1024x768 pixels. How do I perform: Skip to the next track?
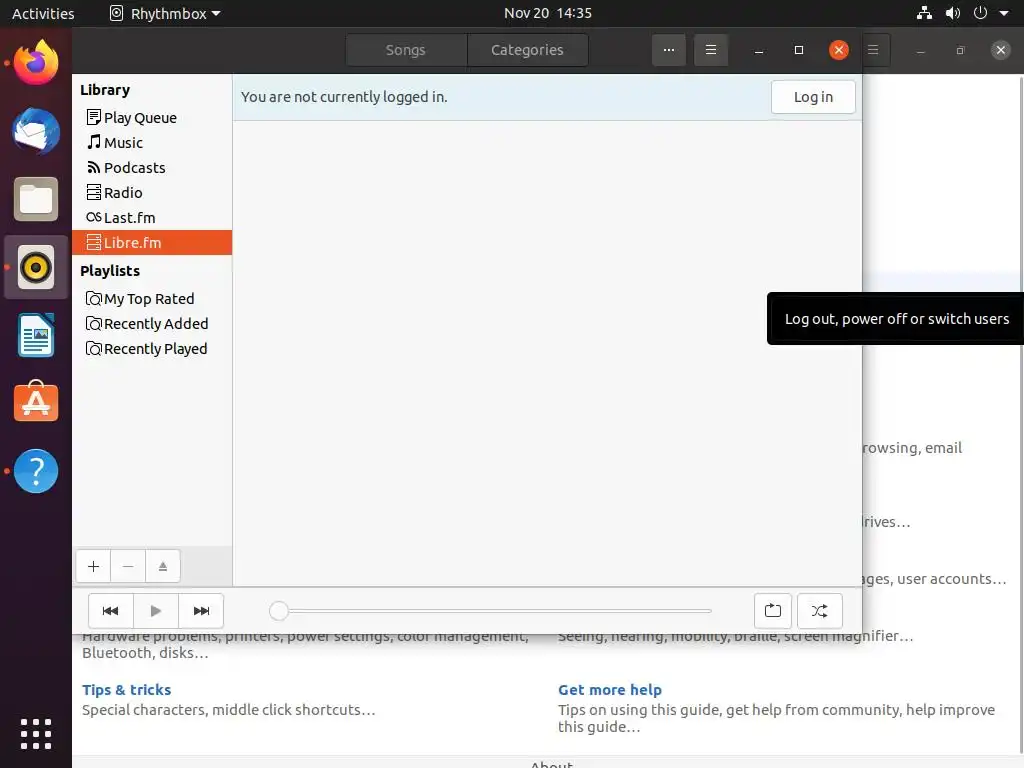click(x=201, y=611)
